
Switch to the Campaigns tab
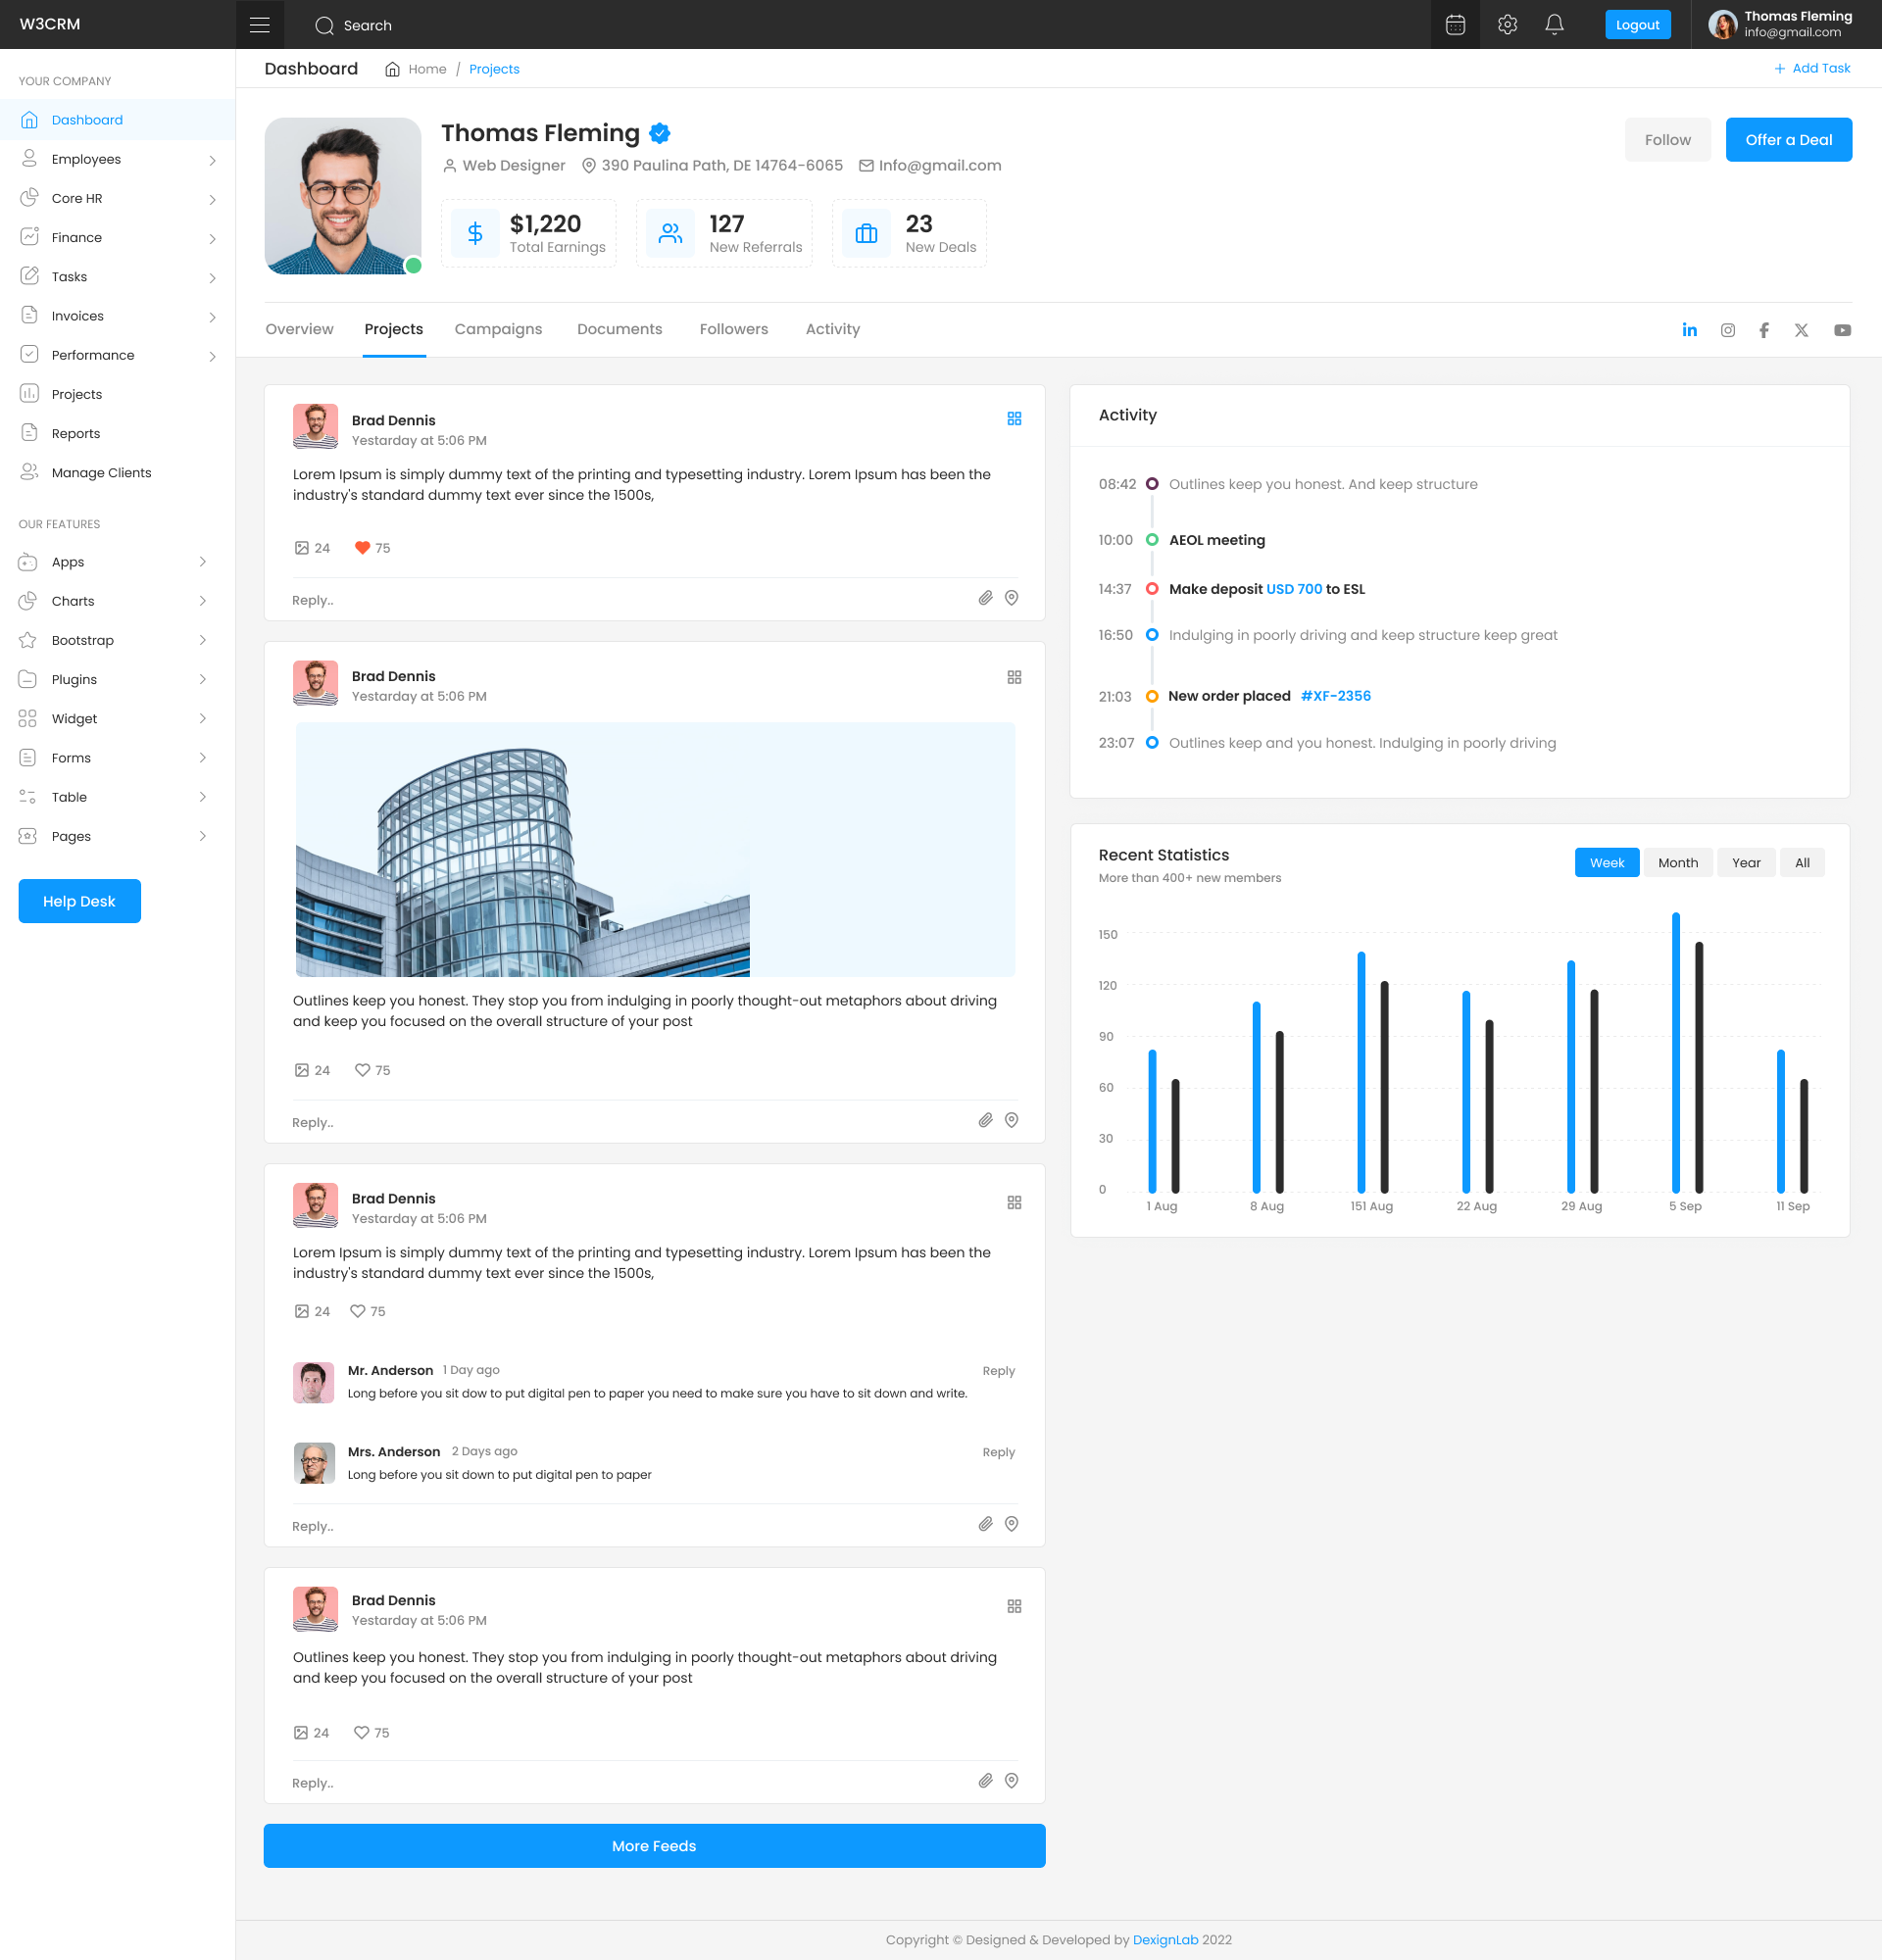498,329
